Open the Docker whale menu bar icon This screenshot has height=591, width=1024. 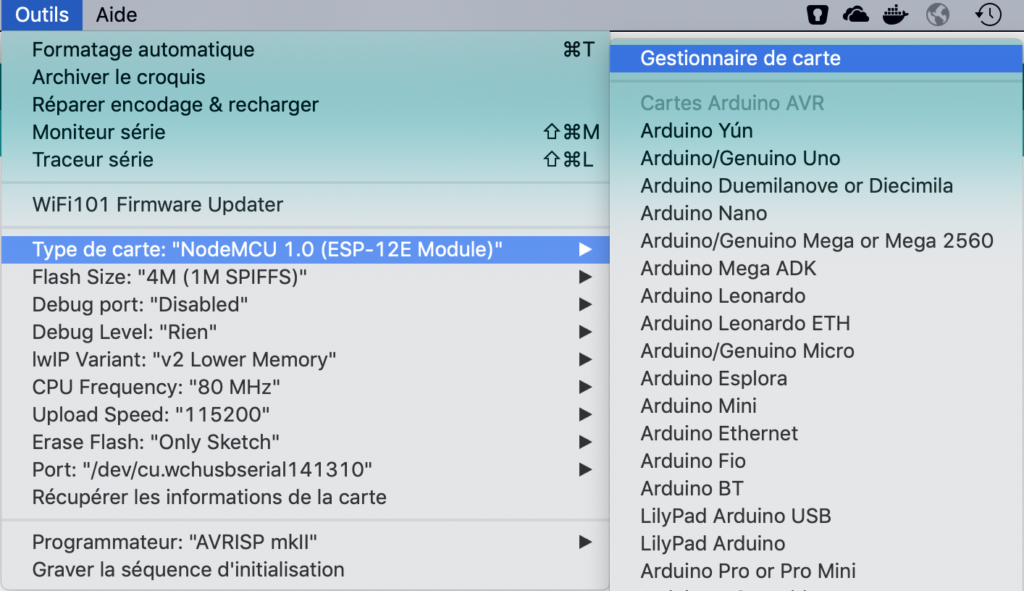point(895,14)
